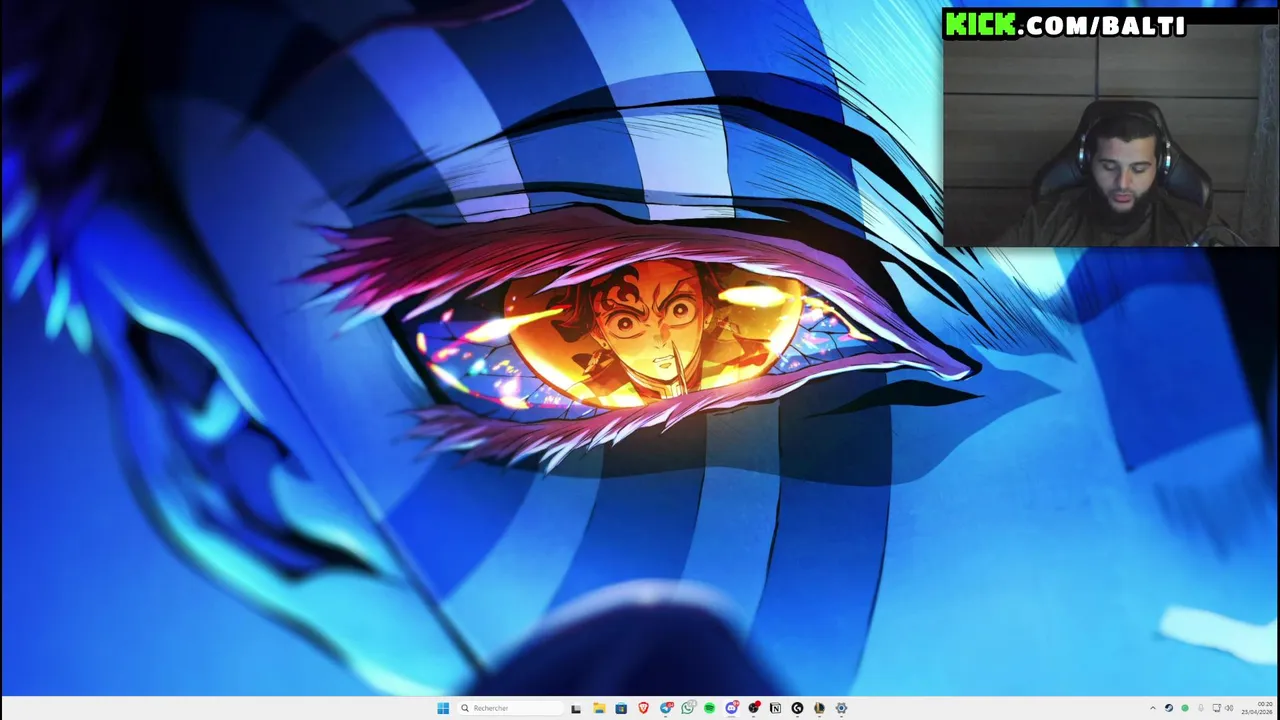Screen dimensions: 1280x720
Task: Open Logitech G HUB from the taskbar
Action: click(797, 708)
